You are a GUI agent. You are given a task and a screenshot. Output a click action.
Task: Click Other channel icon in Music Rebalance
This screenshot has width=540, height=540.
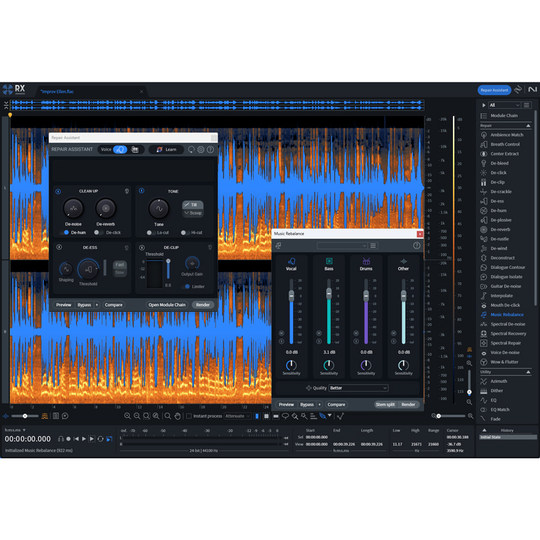point(404,261)
